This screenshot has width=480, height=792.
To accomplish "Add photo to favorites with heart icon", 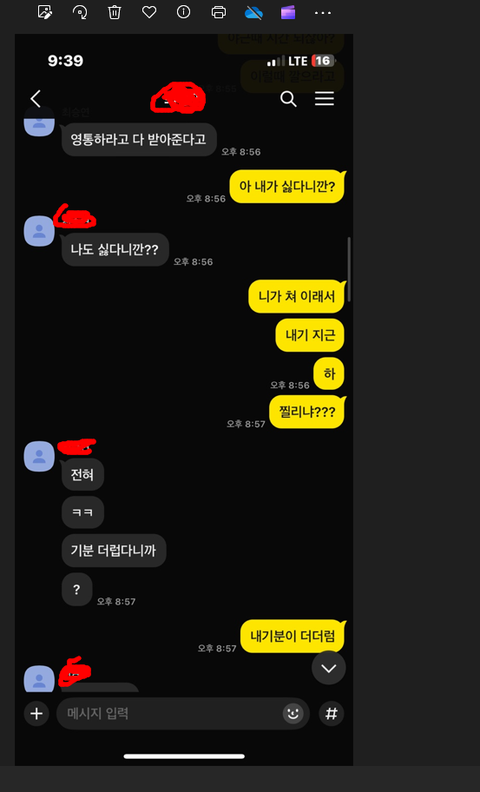I will tap(149, 12).
